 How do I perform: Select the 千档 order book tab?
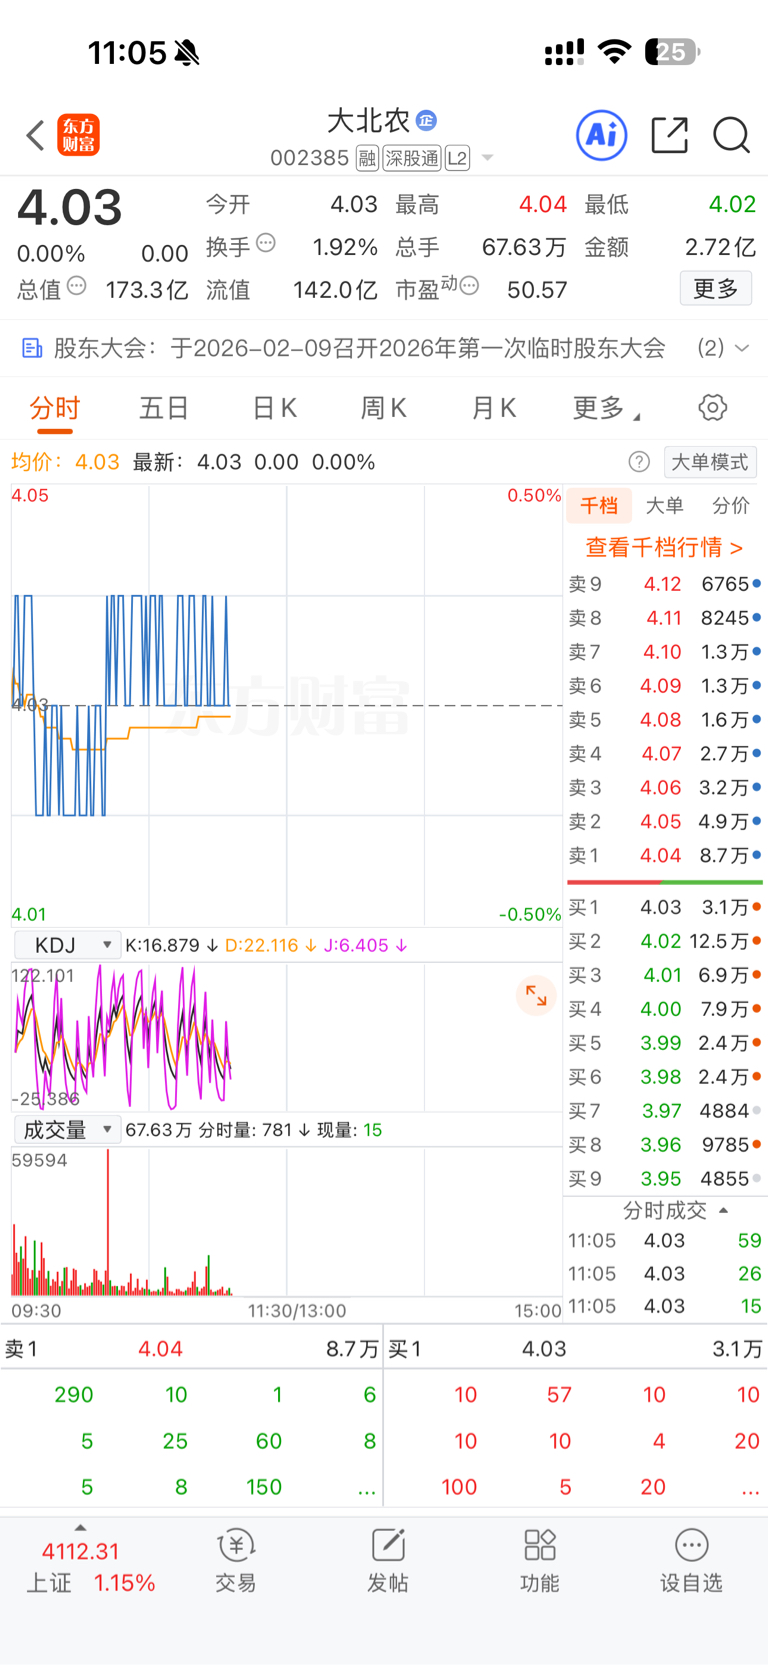pos(599,506)
